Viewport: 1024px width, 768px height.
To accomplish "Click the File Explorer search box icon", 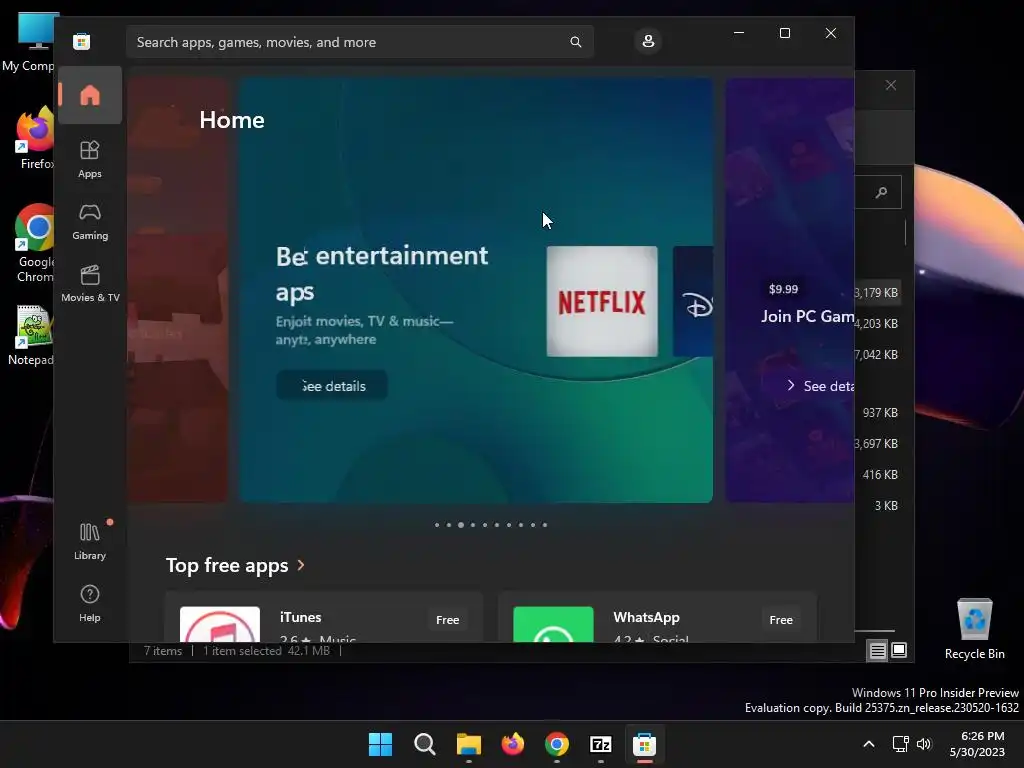I will tap(882, 192).
